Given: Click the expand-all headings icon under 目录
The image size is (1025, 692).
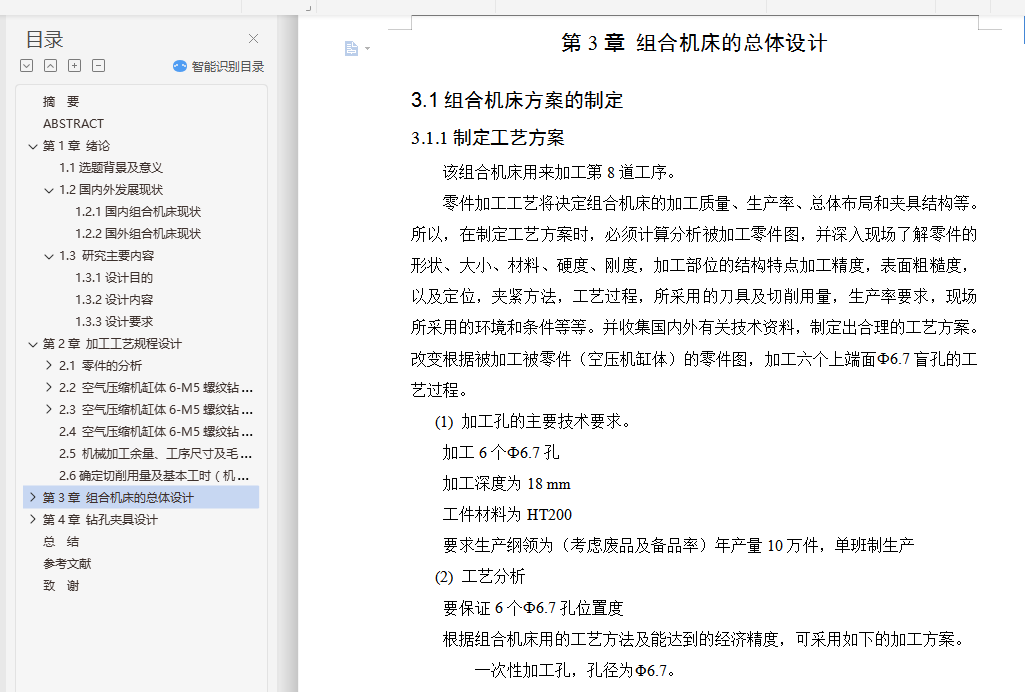Looking at the screenshot, I should click(x=27, y=65).
